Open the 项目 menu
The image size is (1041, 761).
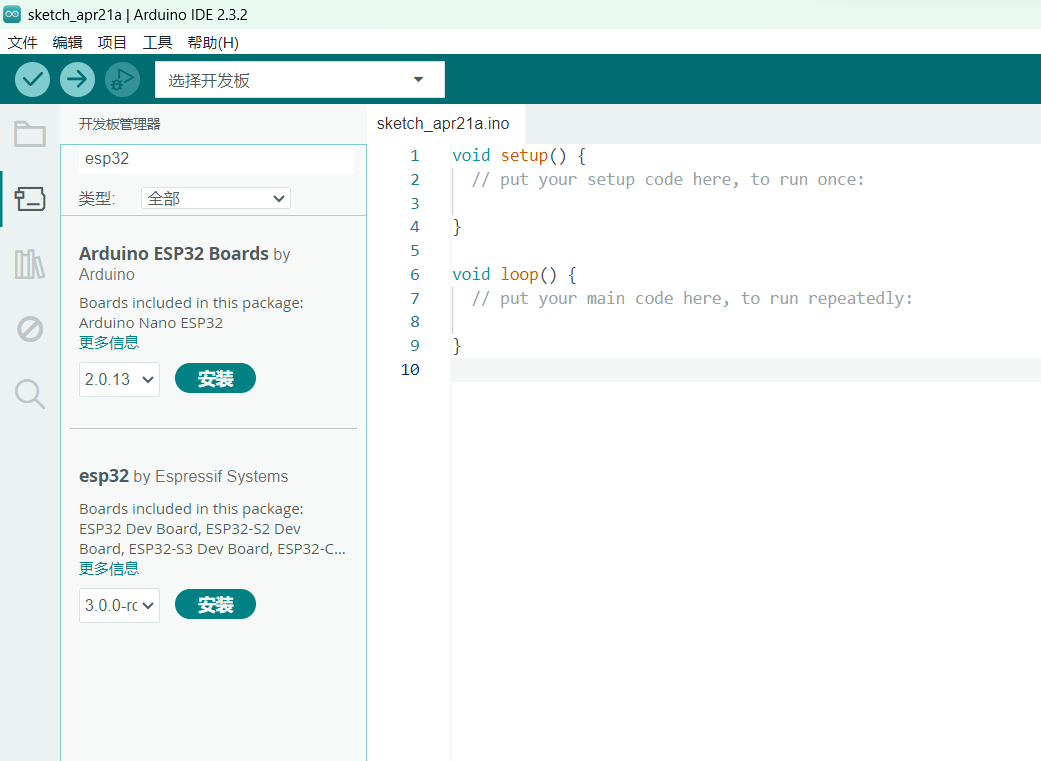[112, 42]
